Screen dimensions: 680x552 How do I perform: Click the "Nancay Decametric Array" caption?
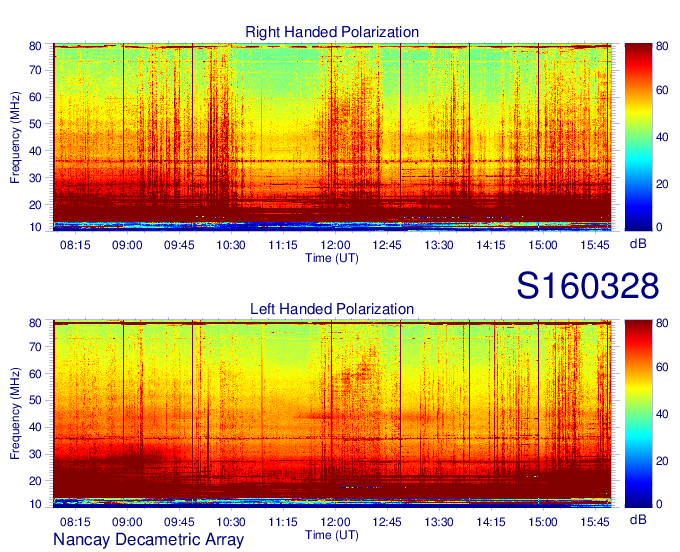tap(148, 539)
